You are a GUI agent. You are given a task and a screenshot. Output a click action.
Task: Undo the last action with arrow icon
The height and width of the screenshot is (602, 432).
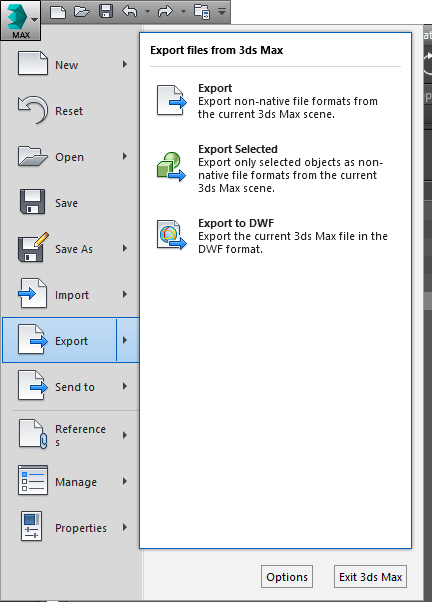[130, 12]
